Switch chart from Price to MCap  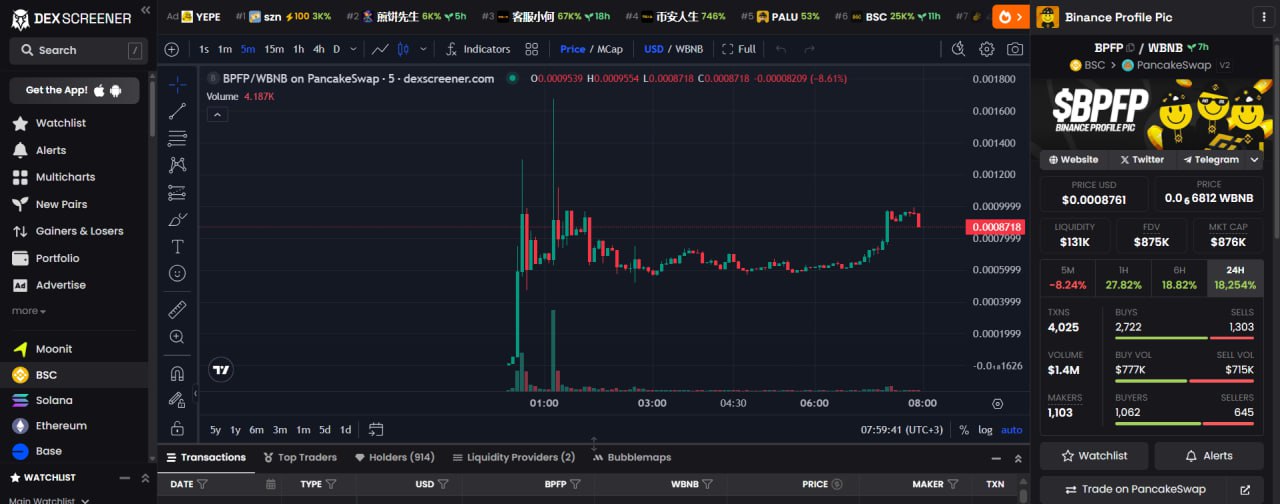pos(610,49)
